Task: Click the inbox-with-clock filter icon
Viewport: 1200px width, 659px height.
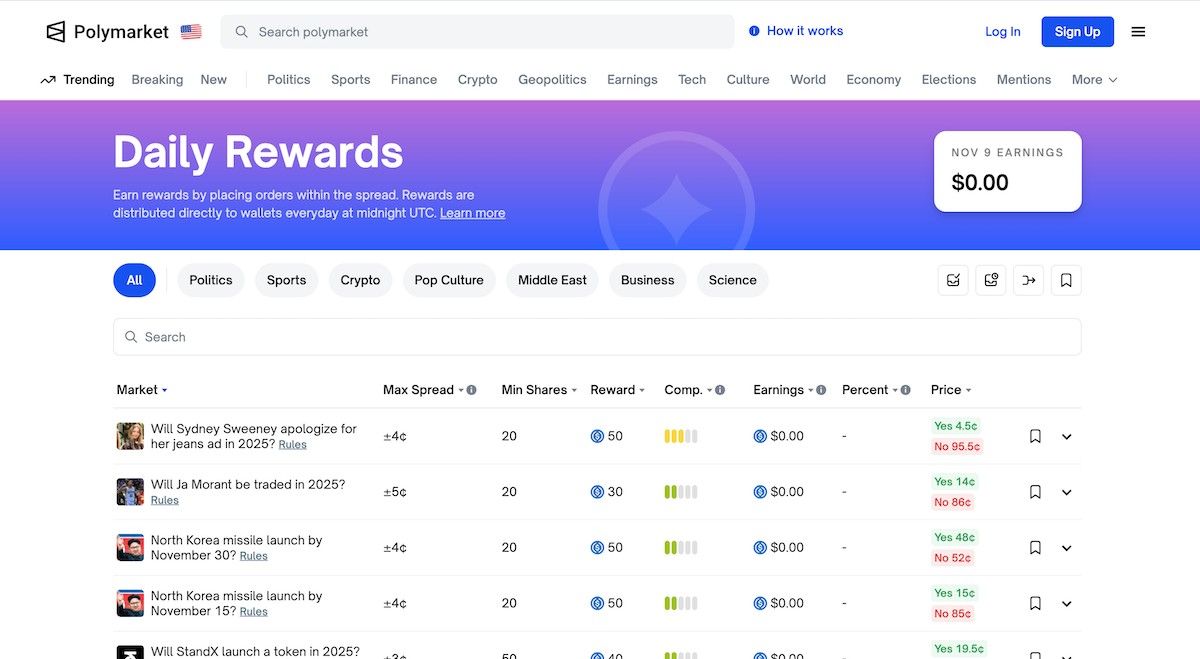Action: (x=991, y=280)
